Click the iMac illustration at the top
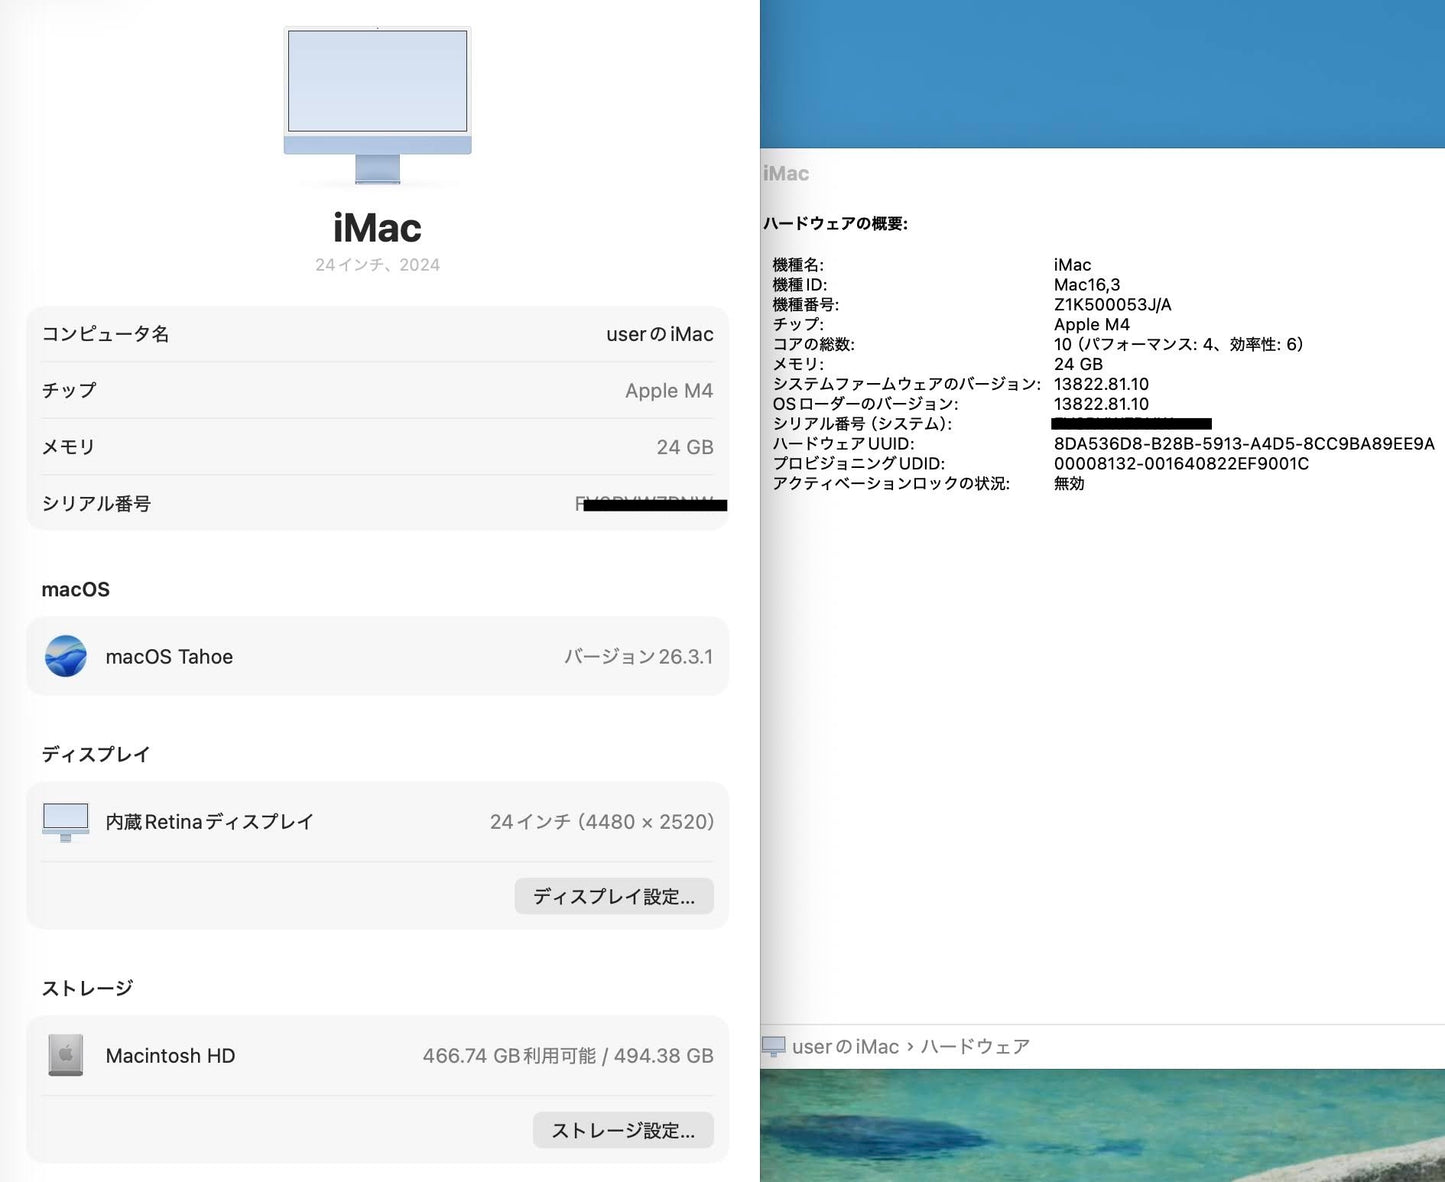 click(377, 105)
